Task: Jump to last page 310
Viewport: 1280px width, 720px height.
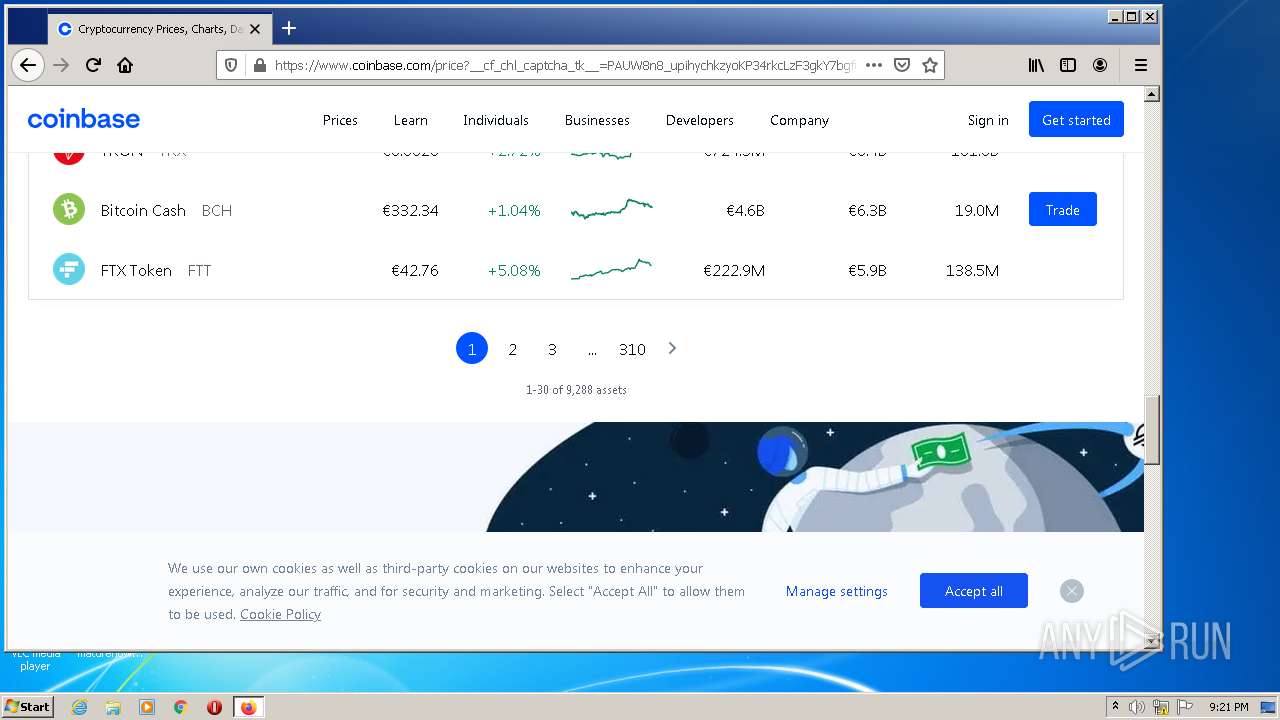Action: [x=632, y=349]
